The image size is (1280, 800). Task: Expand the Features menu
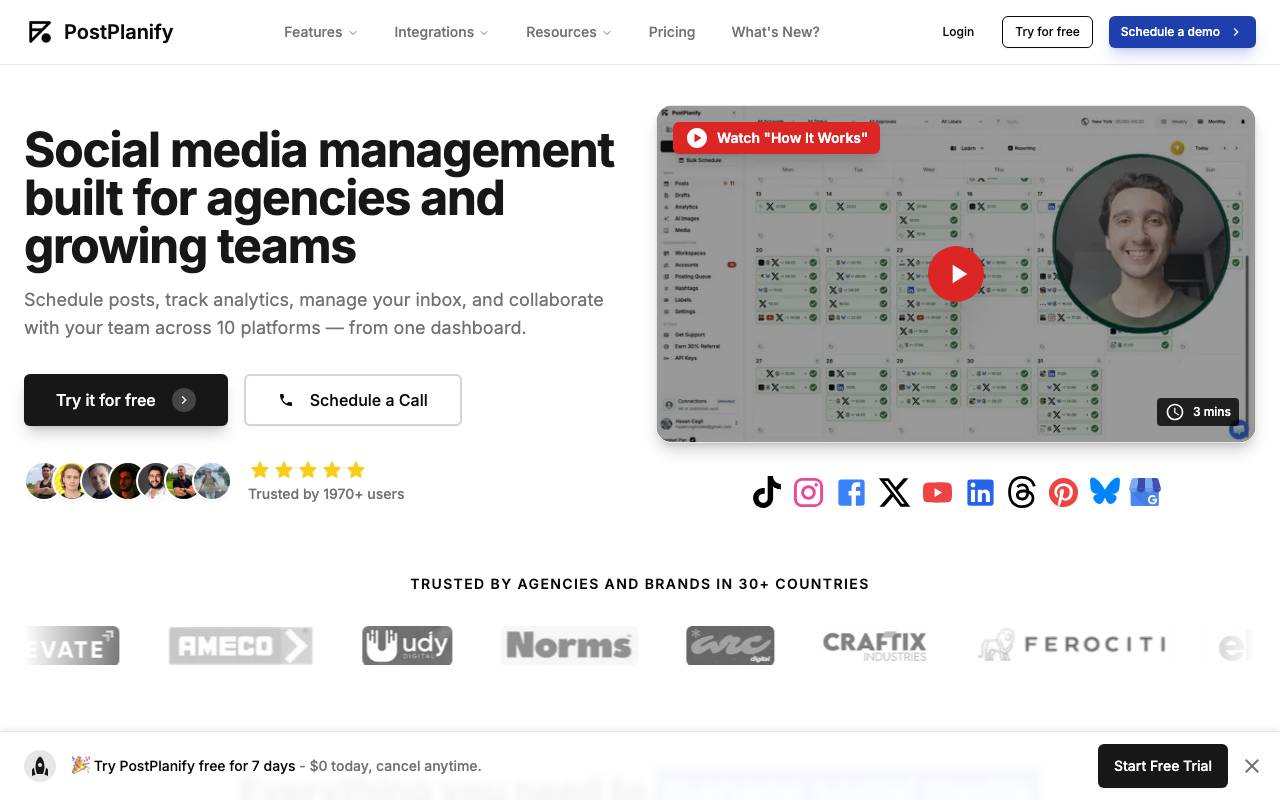pyautogui.click(x=320, y=32)
